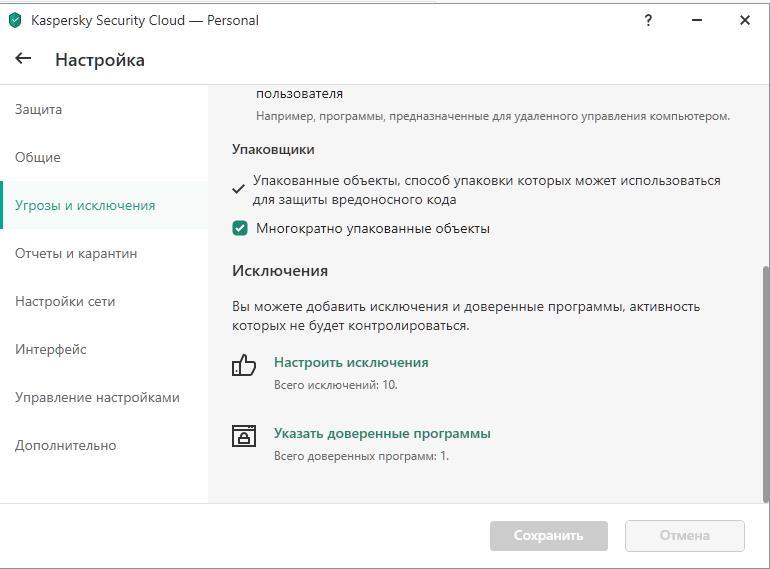Click the trusted programs window-lock icon
Image resolution: width=770 pixels, height=569 pixels.
(x=244, y=436)
